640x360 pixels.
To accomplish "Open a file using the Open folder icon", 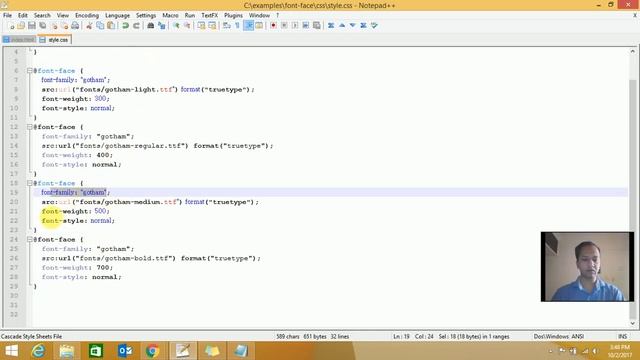I will click(21, 26).
